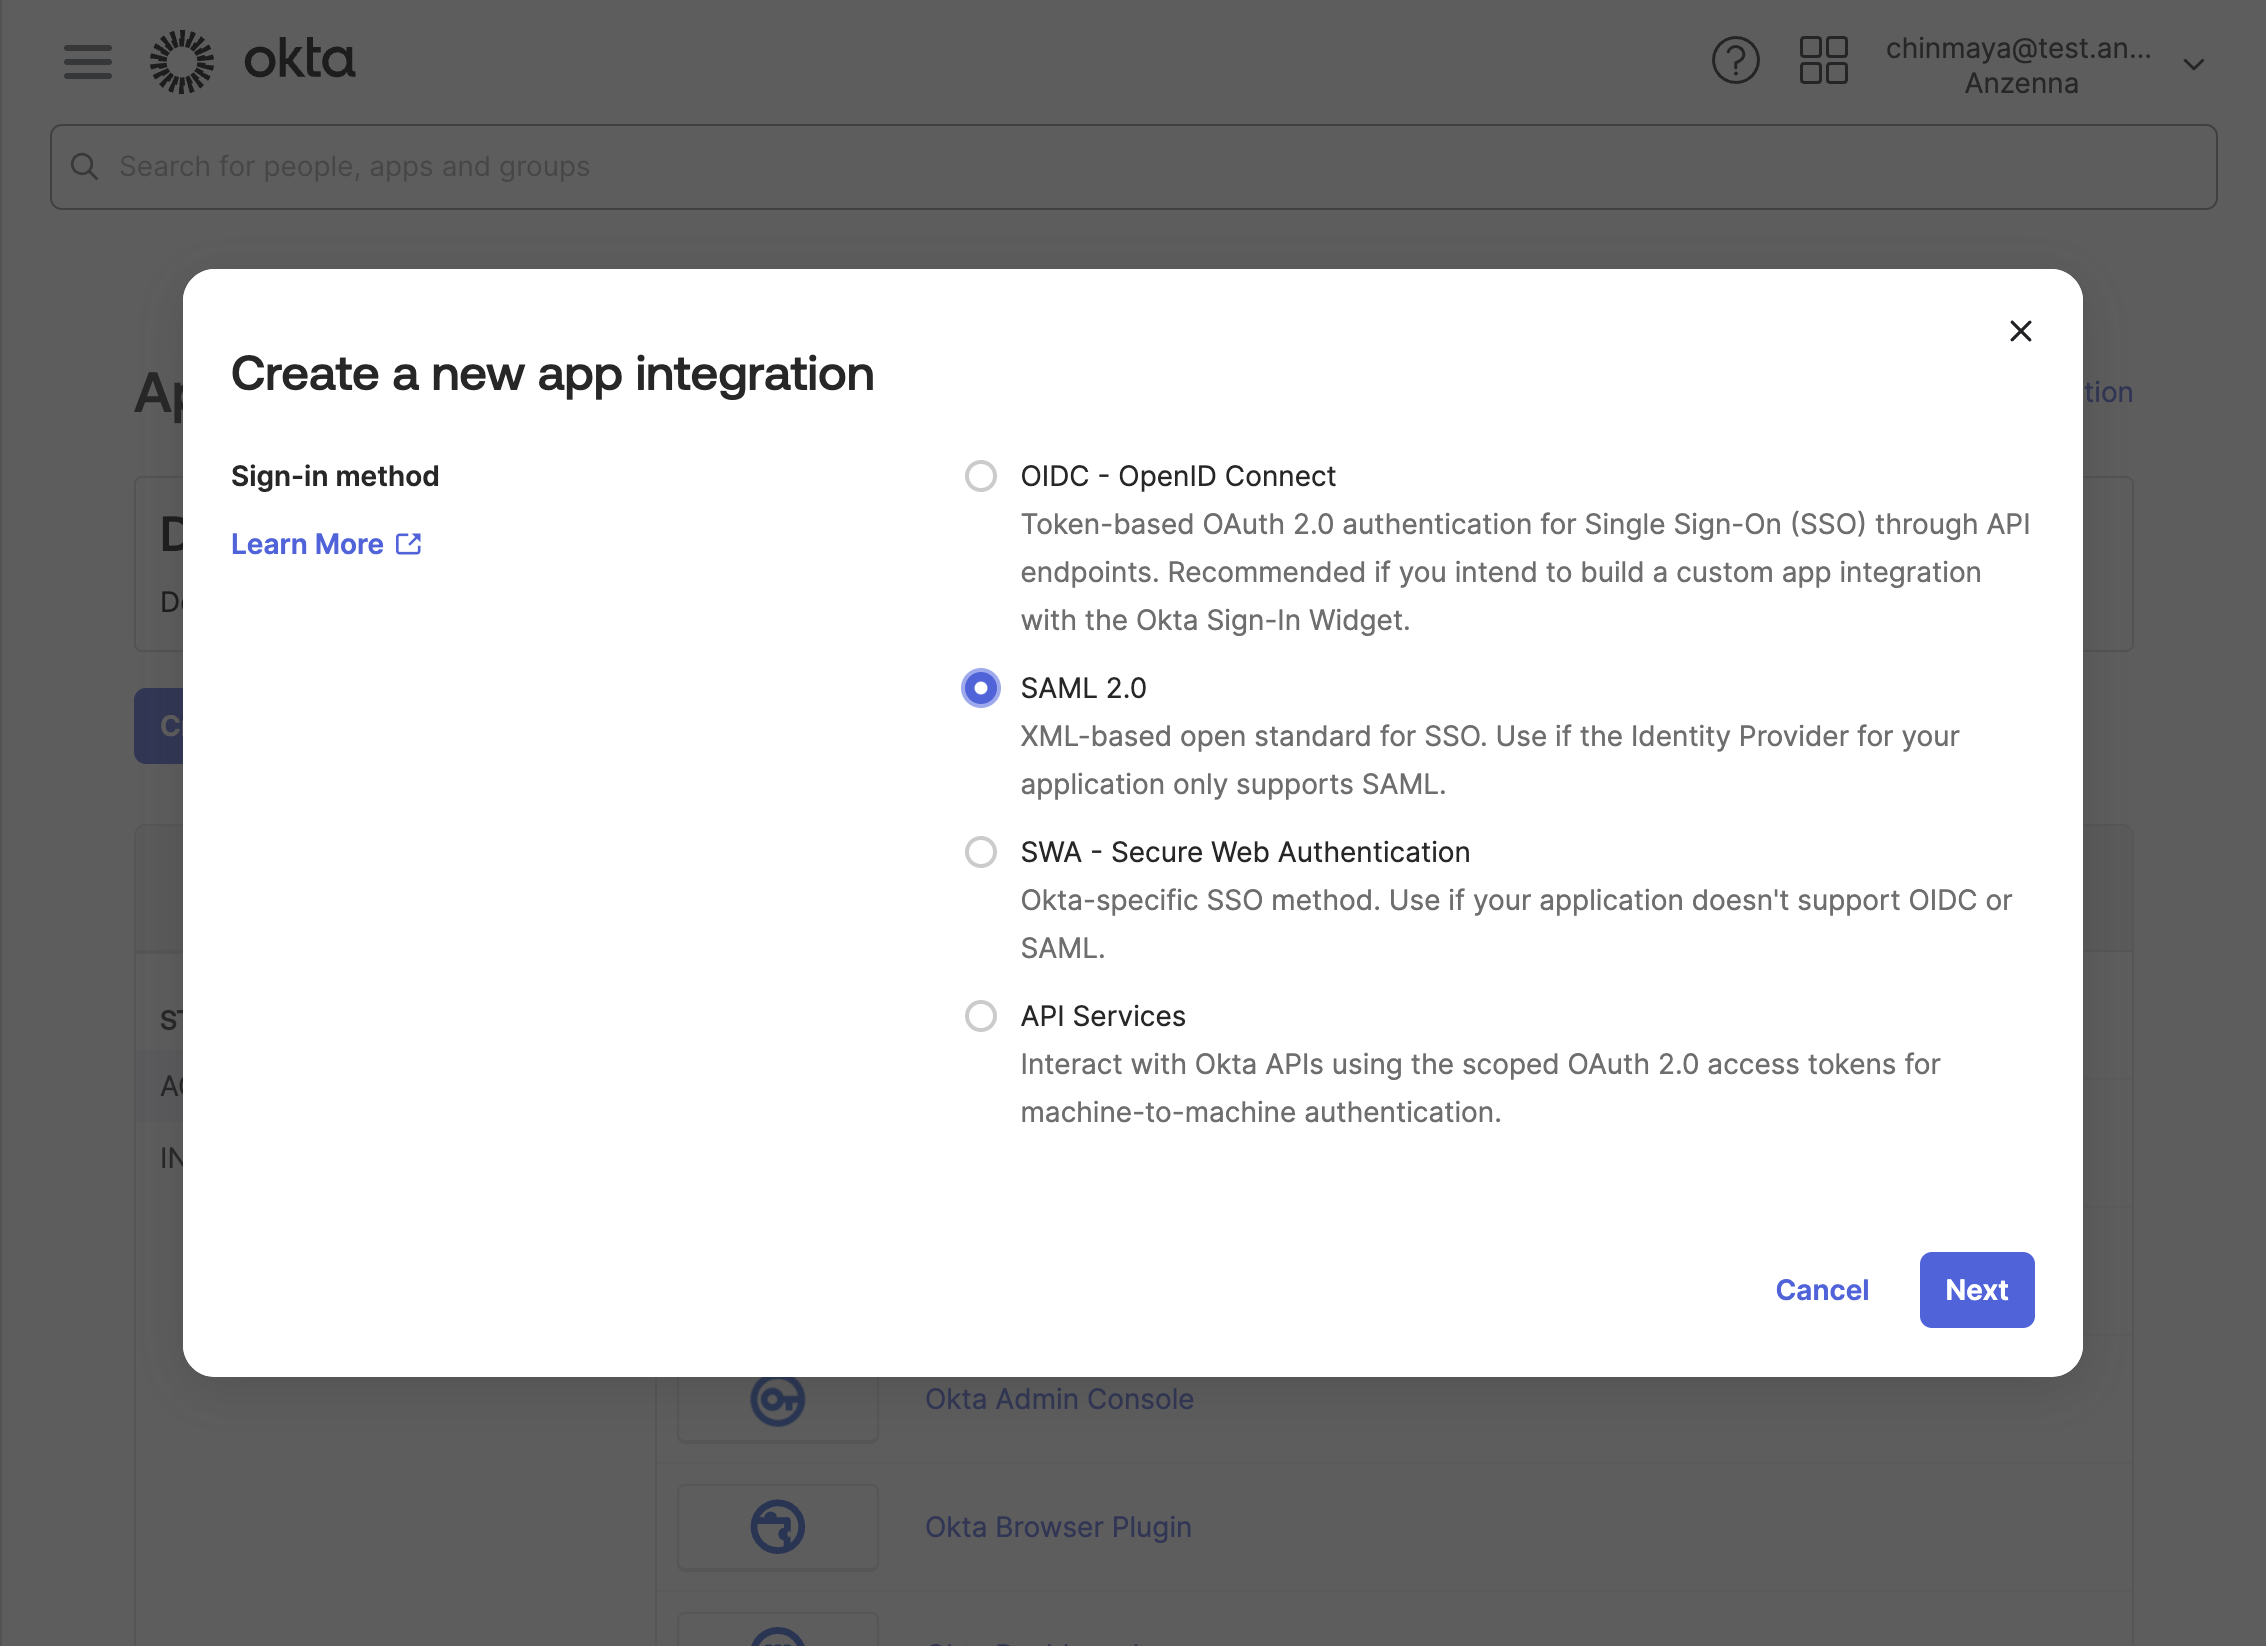
Task: Click the external link icon beside Learn More
Action: pos(408,544)
